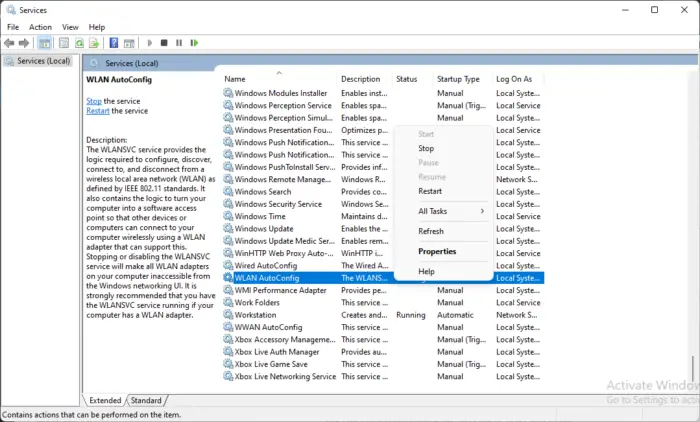Select Xbox Live Networking Service row
The image size is (700, 422).
pos(383,376)
